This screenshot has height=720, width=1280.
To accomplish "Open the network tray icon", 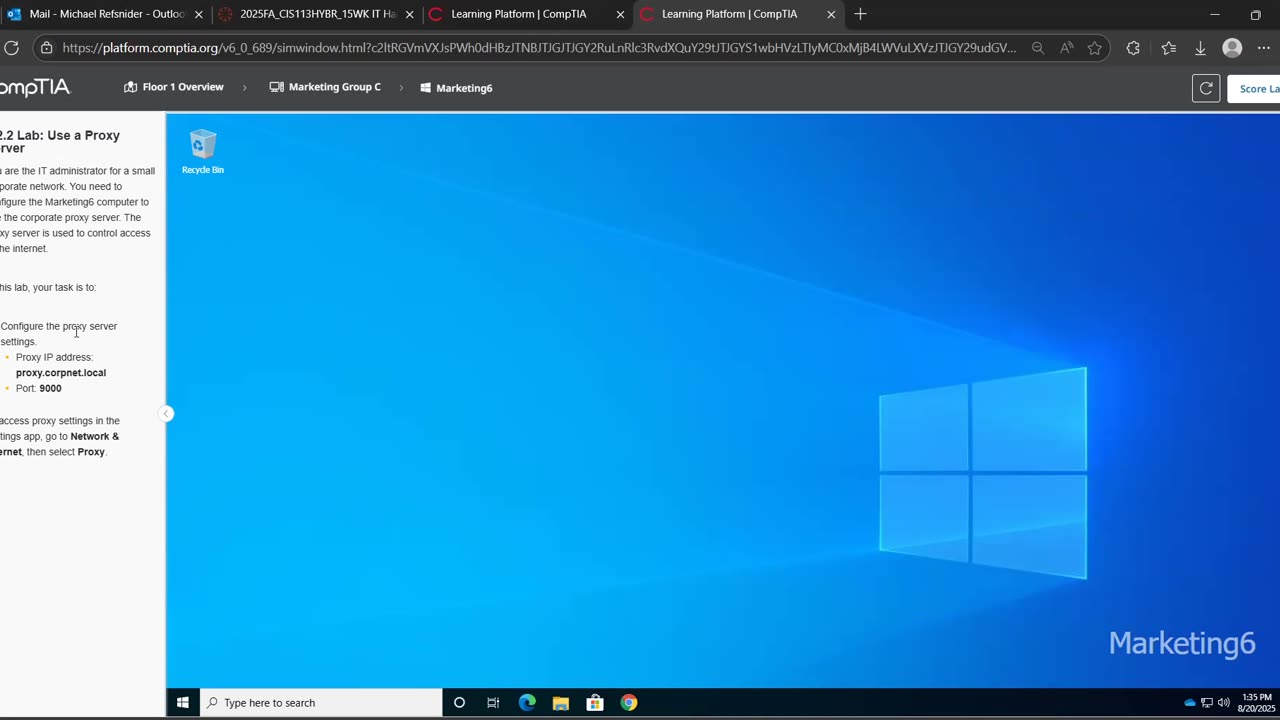I will [x=1207, y=703].
